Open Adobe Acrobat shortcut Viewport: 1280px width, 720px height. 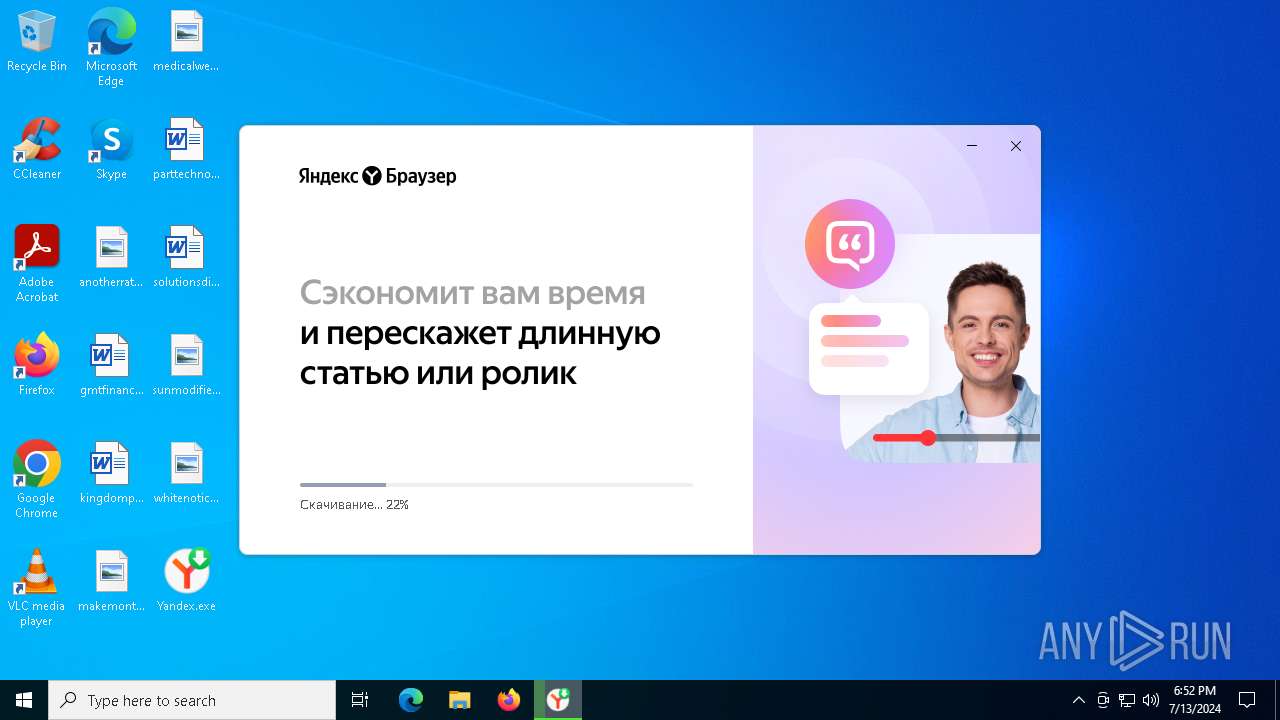[37, 264]
